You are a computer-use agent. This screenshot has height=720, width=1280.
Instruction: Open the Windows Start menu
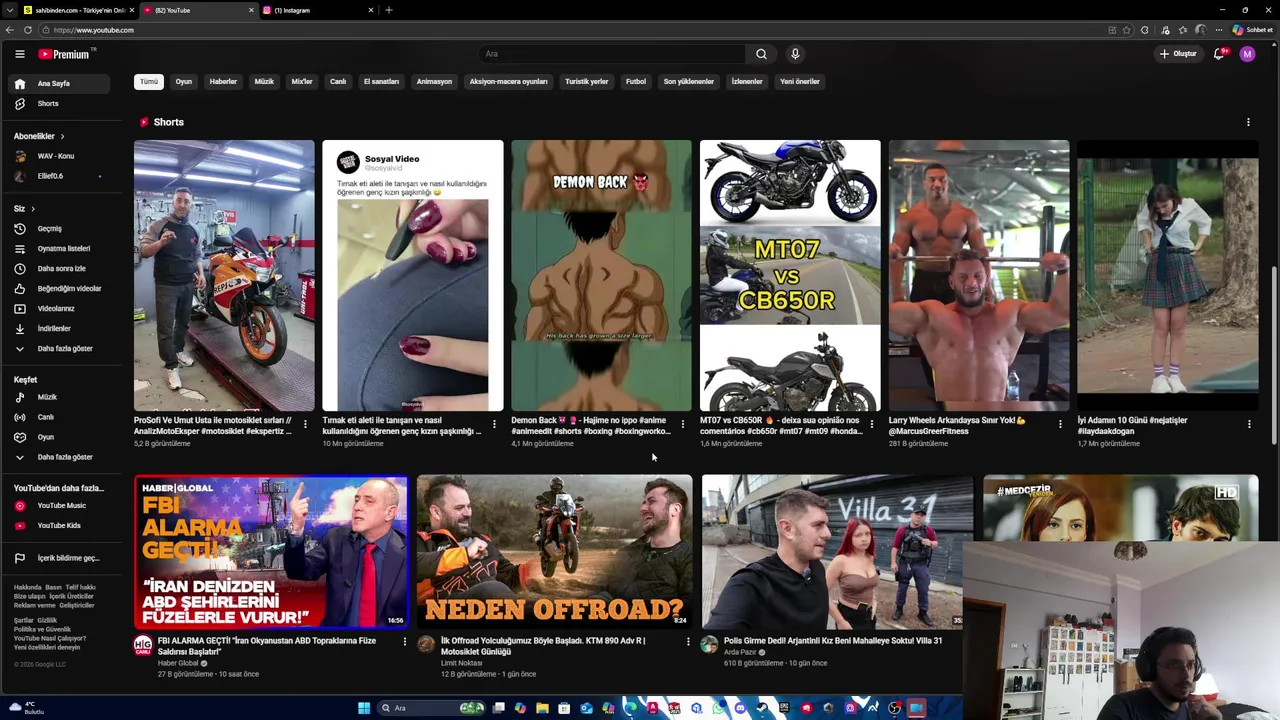coord(364,708)
